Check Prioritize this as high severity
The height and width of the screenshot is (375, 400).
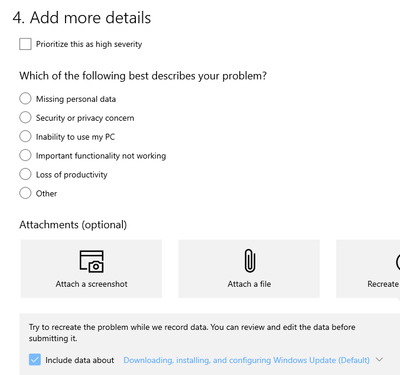(x=25, y=44)
